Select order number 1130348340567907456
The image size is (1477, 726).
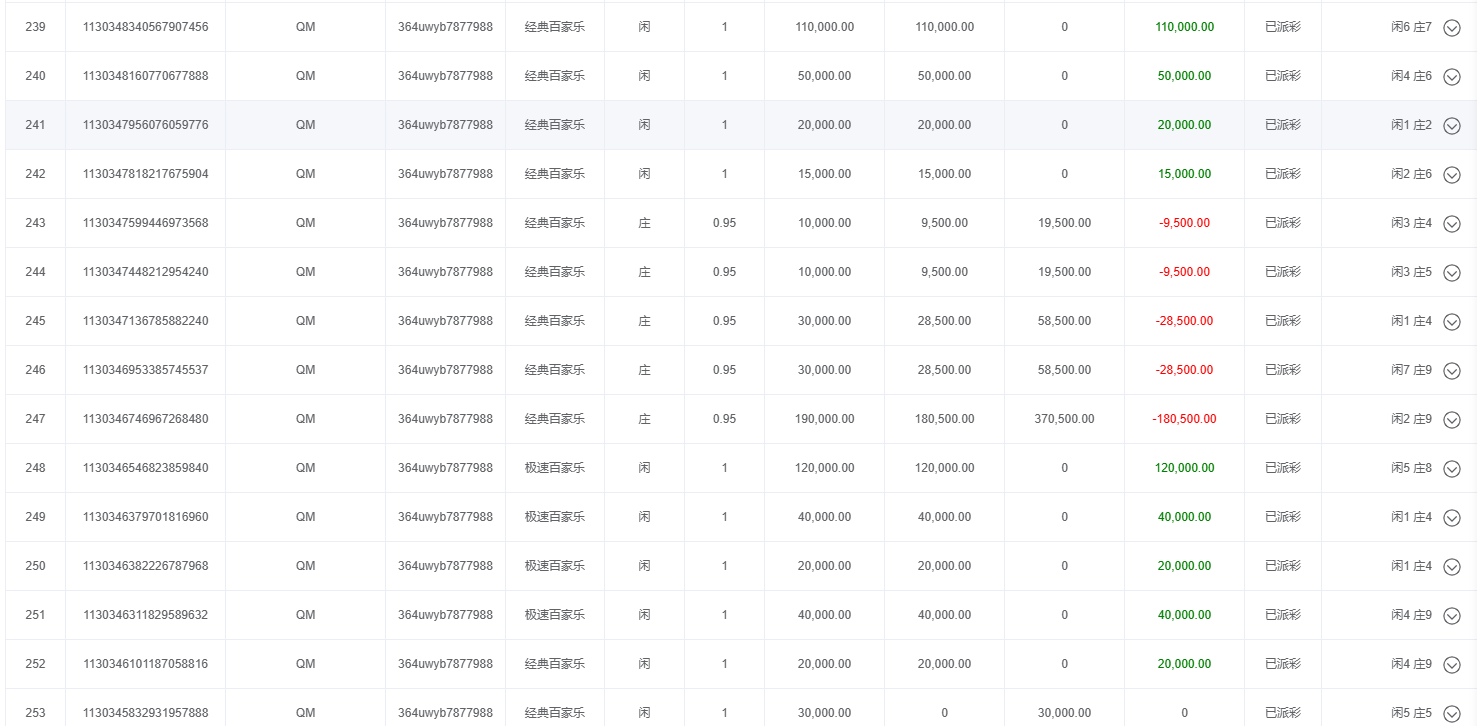click(x=145, y=27)
